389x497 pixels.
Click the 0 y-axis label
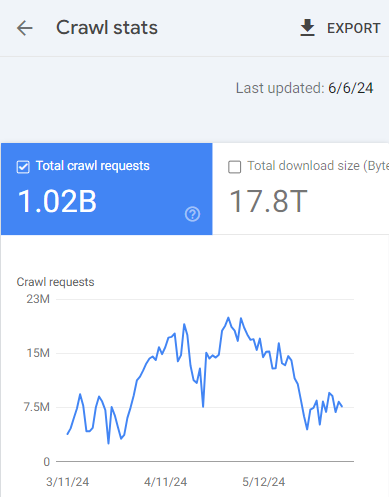point(47,462)
